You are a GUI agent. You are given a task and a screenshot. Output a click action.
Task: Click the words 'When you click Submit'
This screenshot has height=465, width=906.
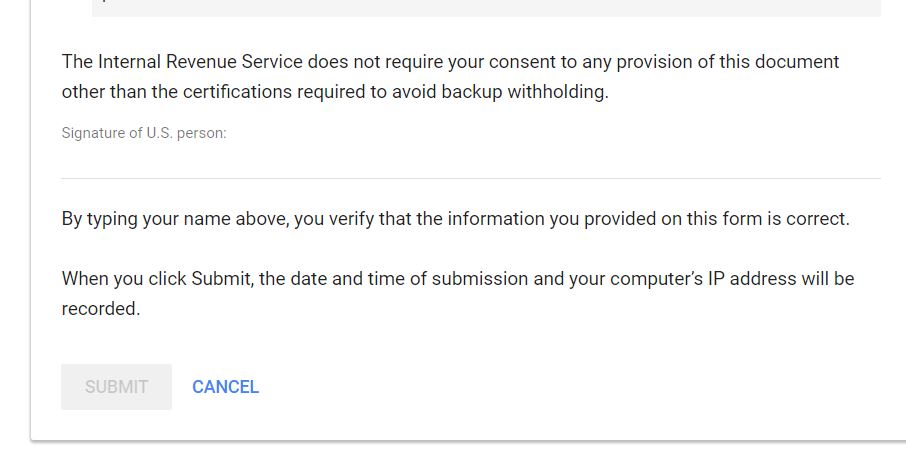pyautogui.click(x=157, y=279)
